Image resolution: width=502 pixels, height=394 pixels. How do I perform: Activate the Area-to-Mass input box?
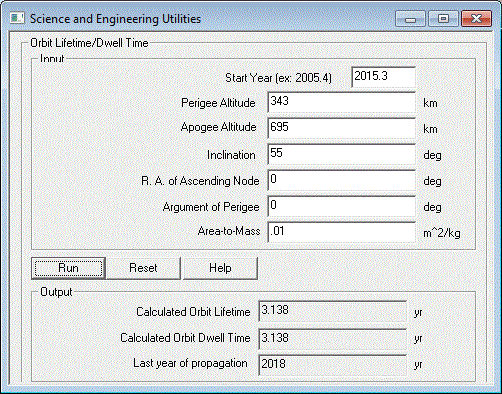[341, 232]
